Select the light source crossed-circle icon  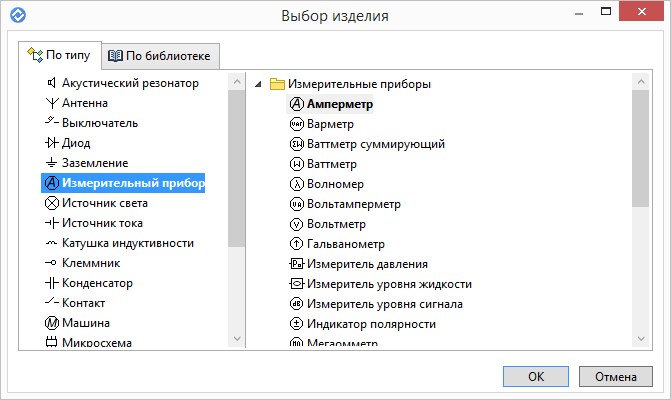coord(51,203)
